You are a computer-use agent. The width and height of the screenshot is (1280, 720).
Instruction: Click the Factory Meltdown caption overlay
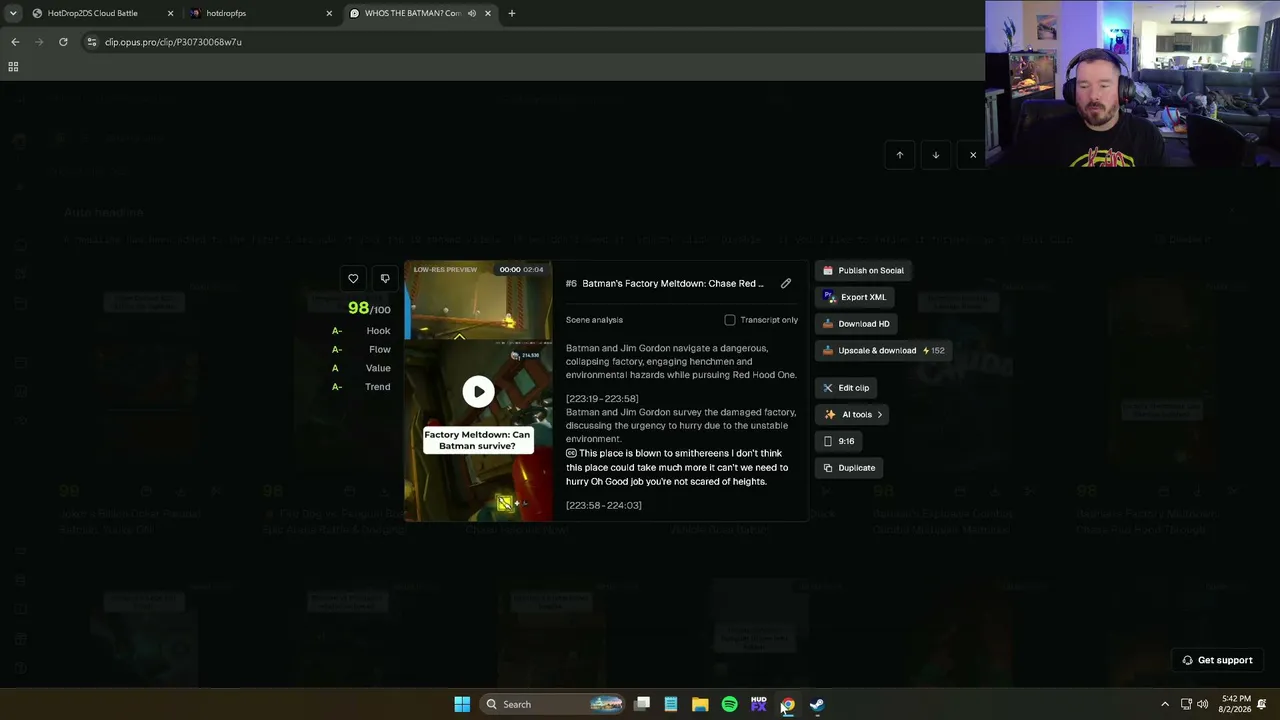click(x=477, y=440)
